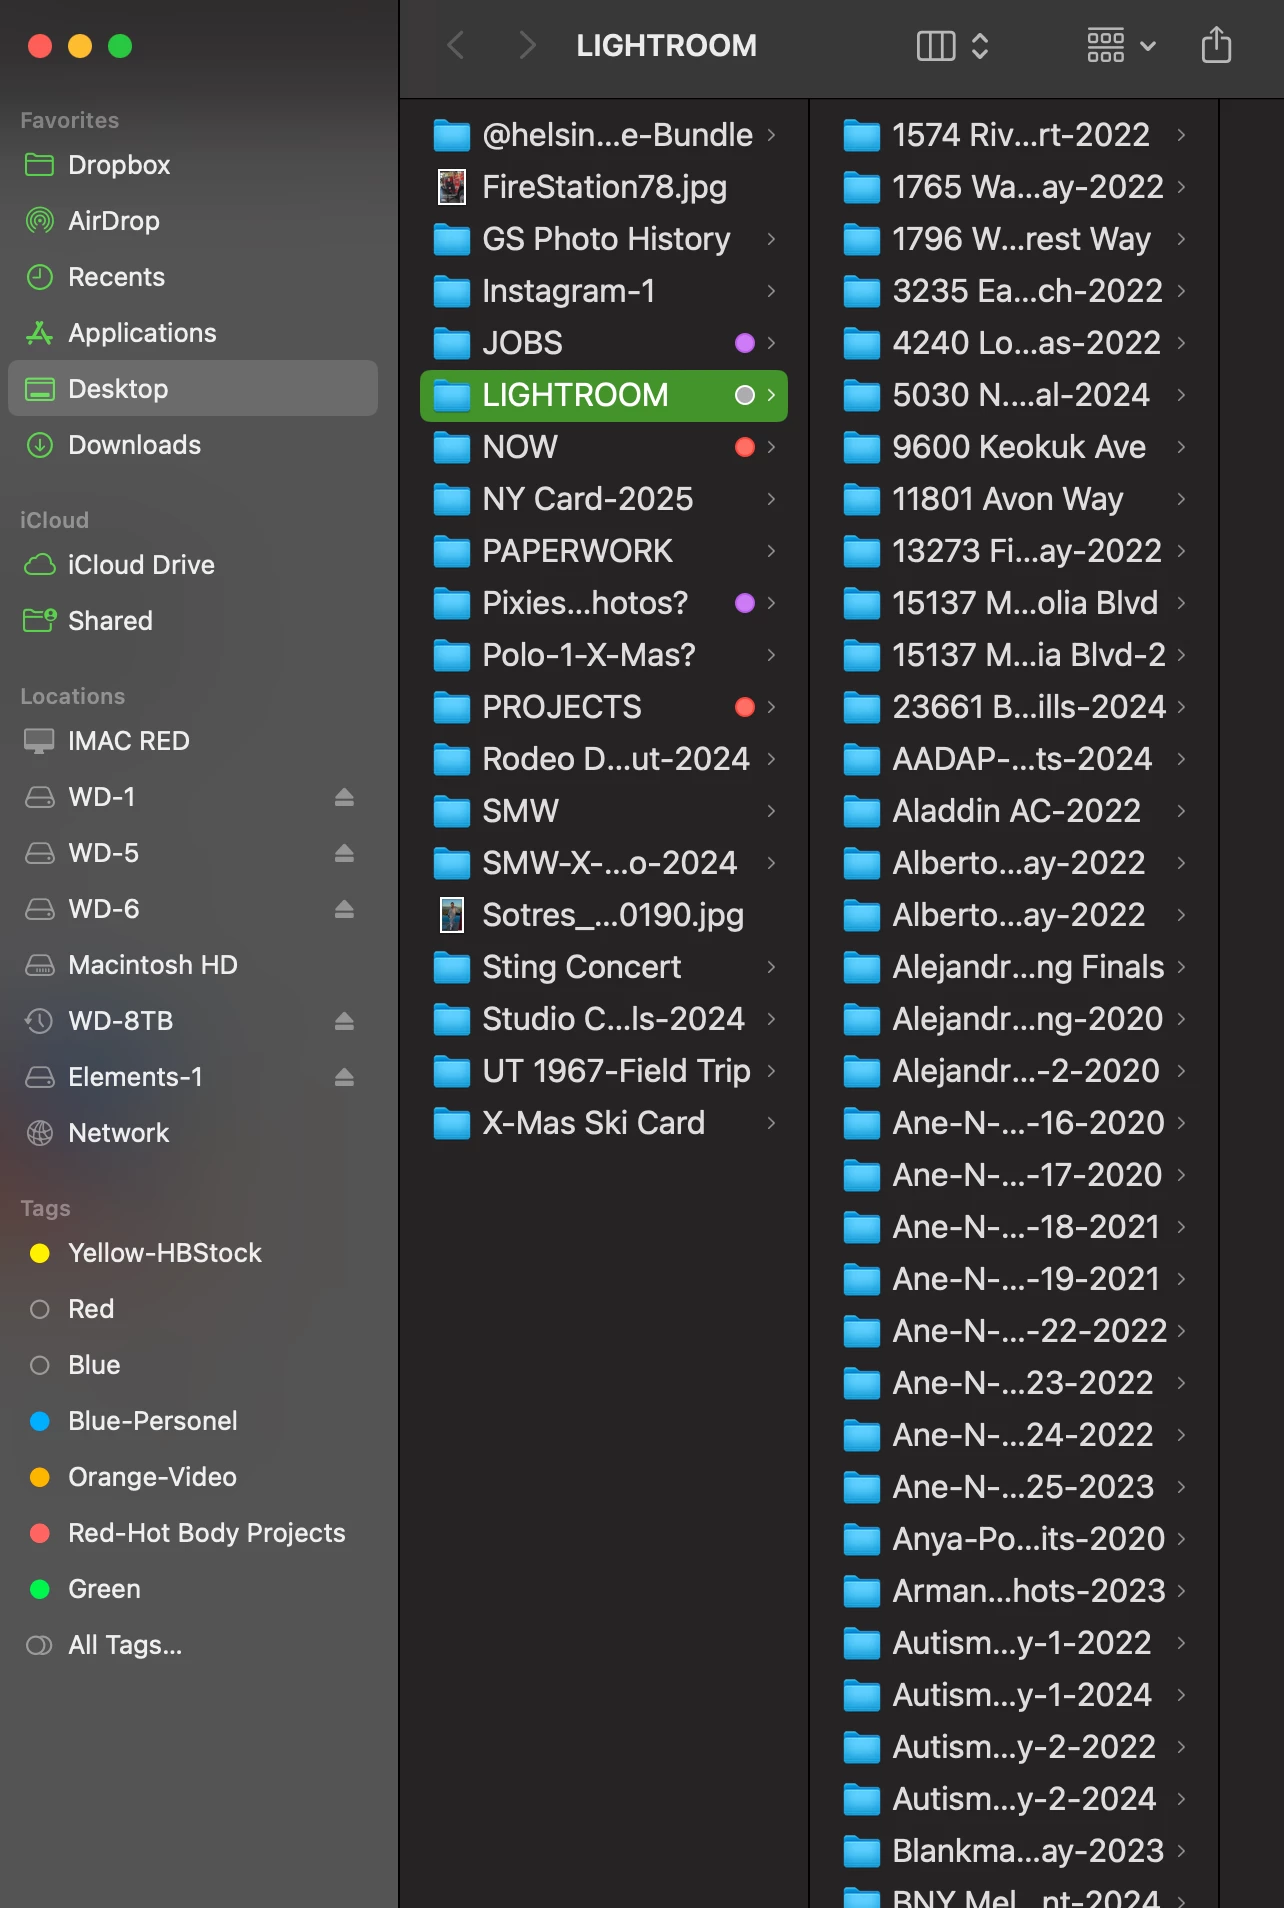This screenshot has height=1908, width=1284.
Task: Select the Studio C...ls-2024 folder
Action: point(604,1019)
